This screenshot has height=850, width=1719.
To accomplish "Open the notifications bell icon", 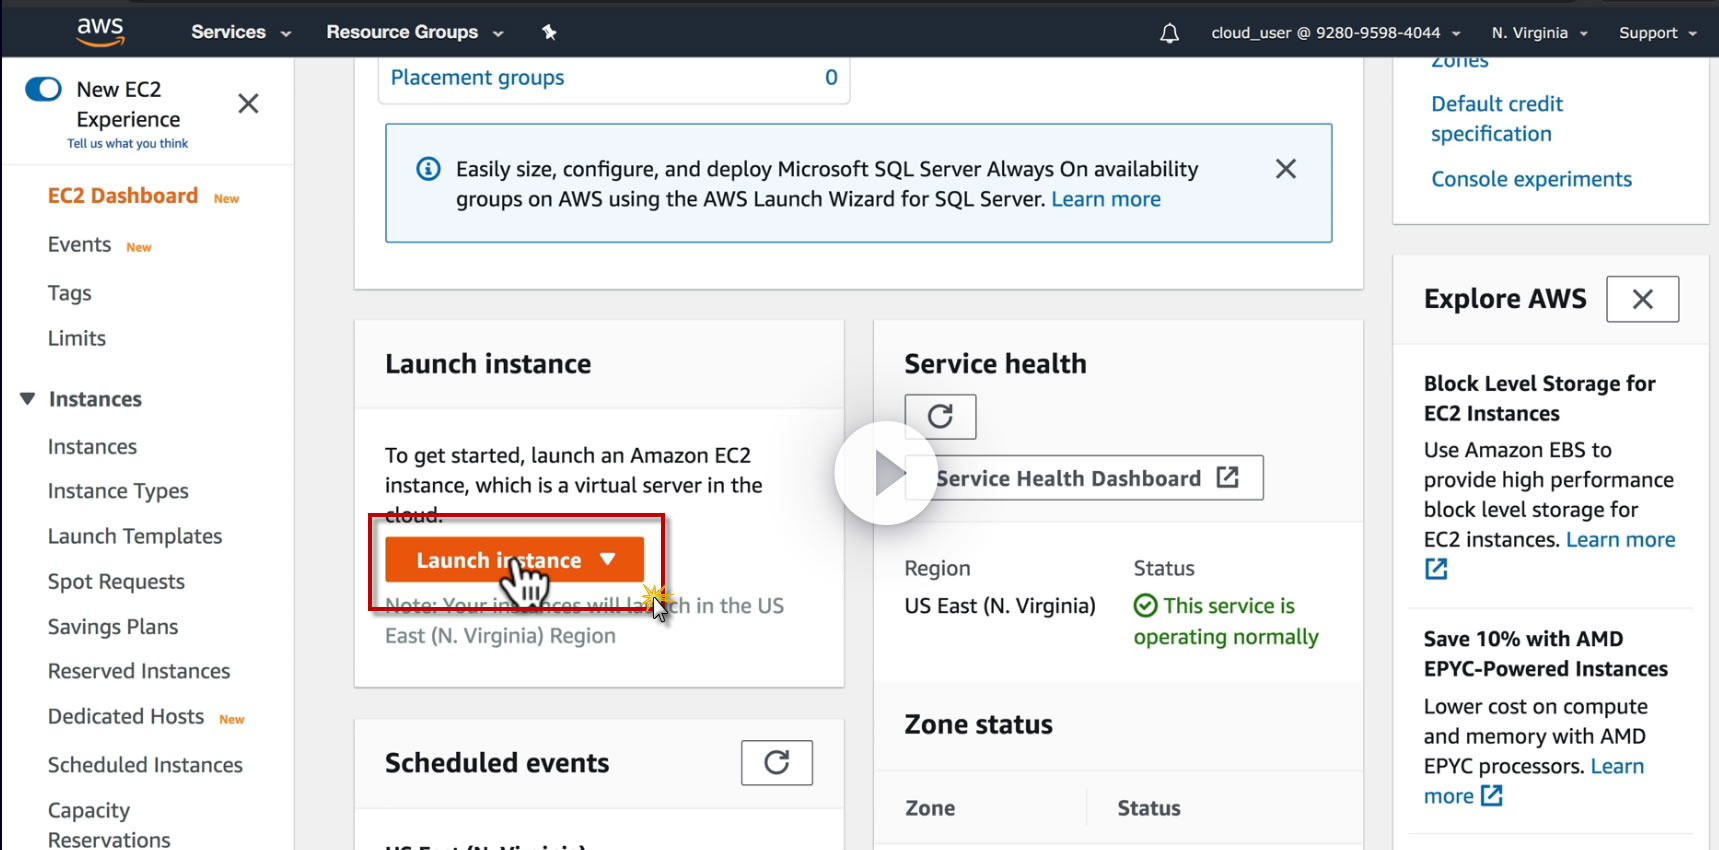I will tap(1169, 33).
